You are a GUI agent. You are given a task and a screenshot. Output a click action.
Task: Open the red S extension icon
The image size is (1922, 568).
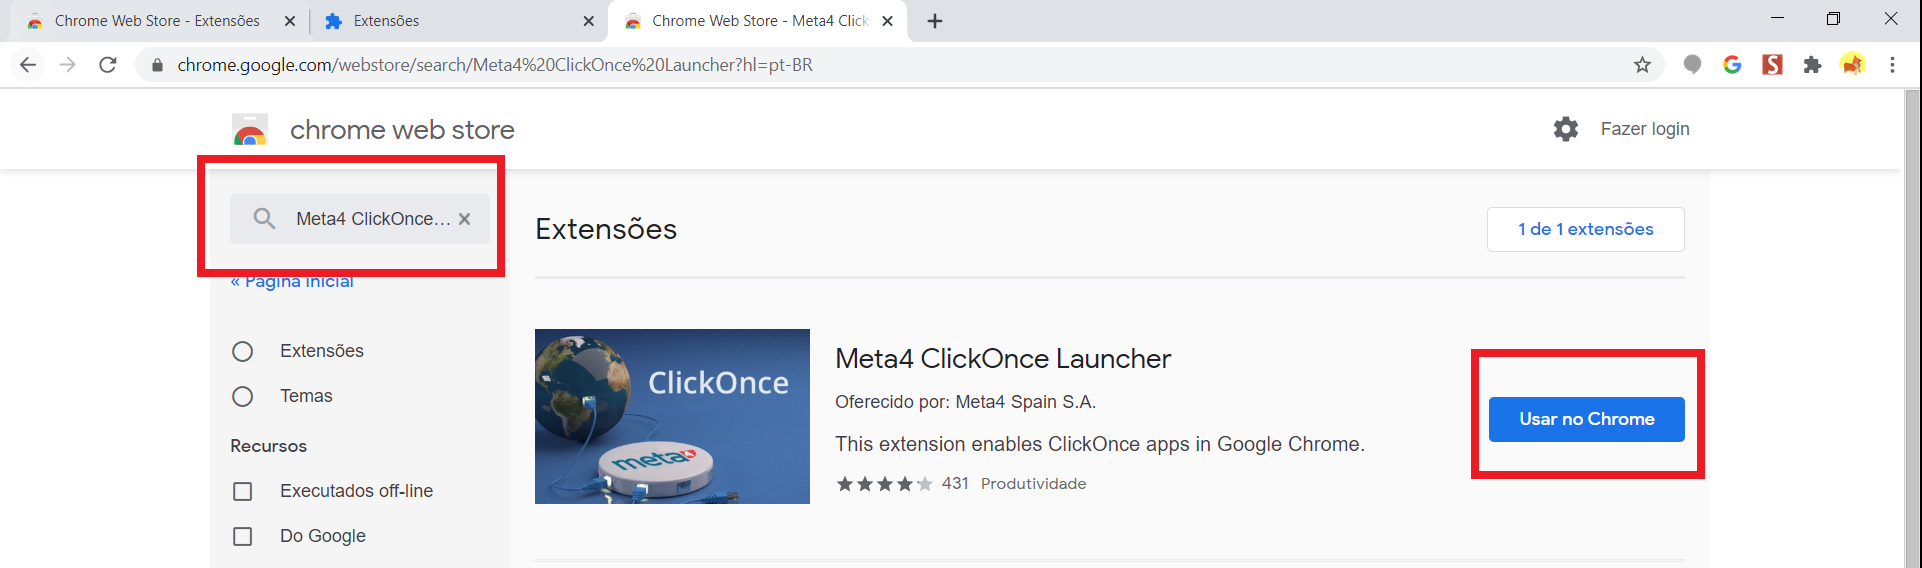(1772, 65)
